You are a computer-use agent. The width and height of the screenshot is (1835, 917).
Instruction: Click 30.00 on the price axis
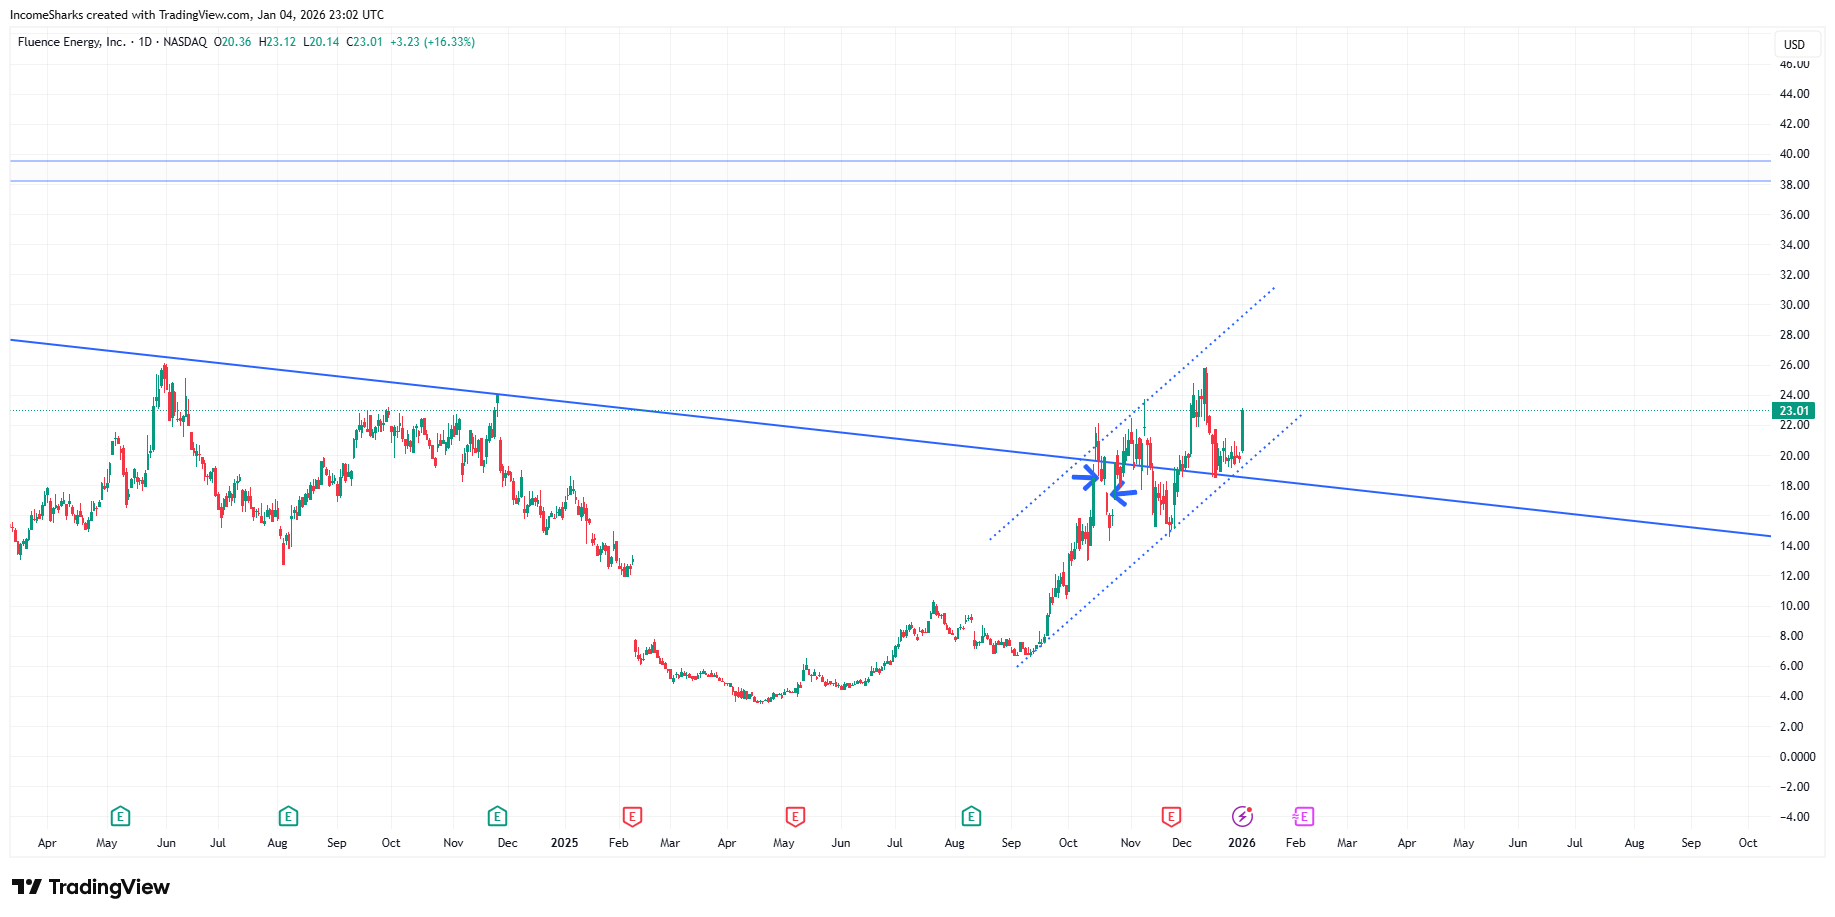1795,305
